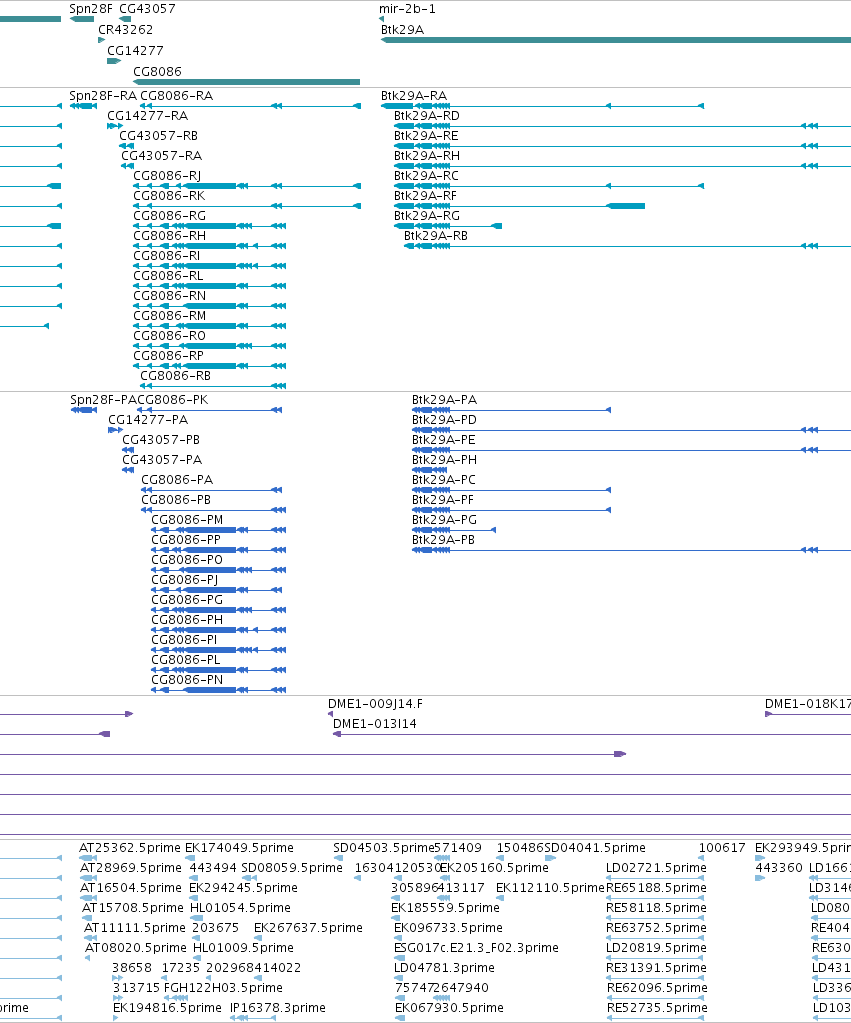851x1023 pixels.
Task: Select protein CG8086-PK
Action: [x=173, y=400]
